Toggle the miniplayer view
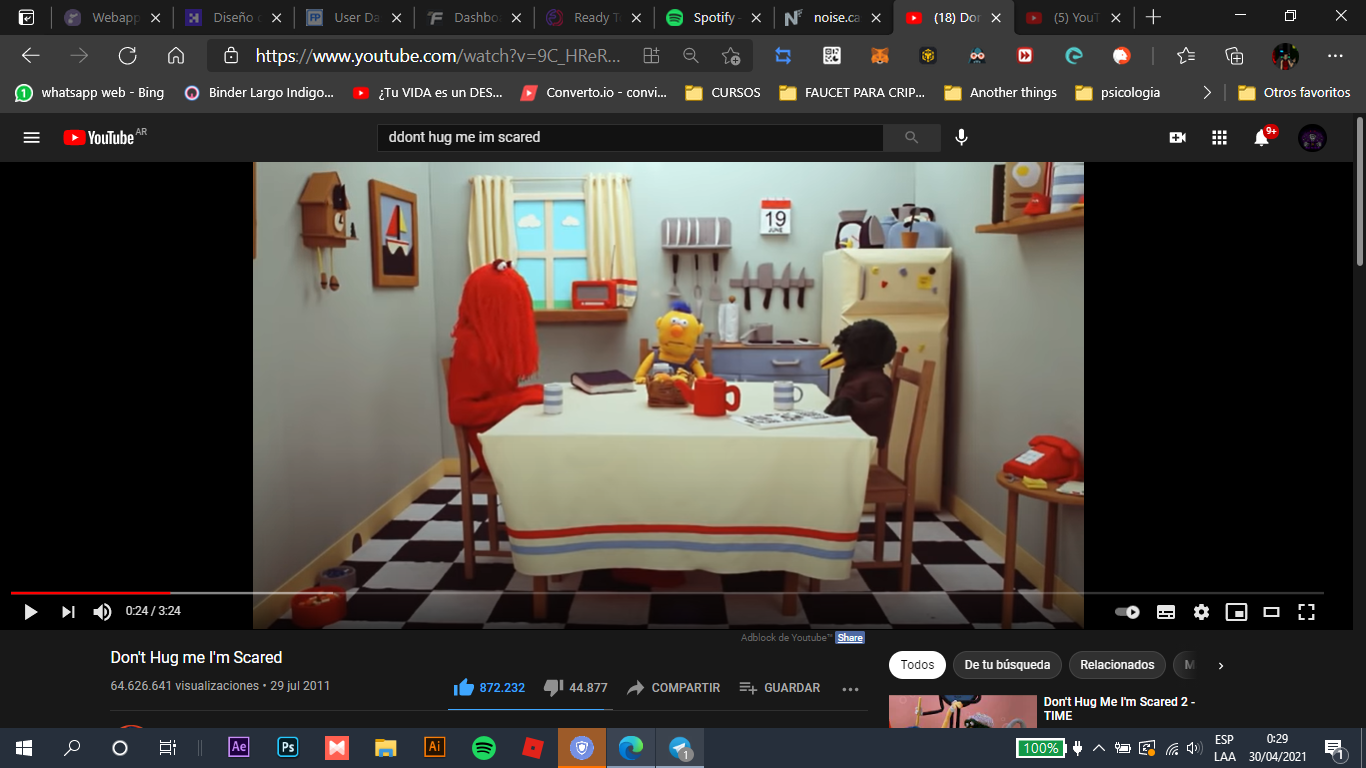 (1237, 612)
